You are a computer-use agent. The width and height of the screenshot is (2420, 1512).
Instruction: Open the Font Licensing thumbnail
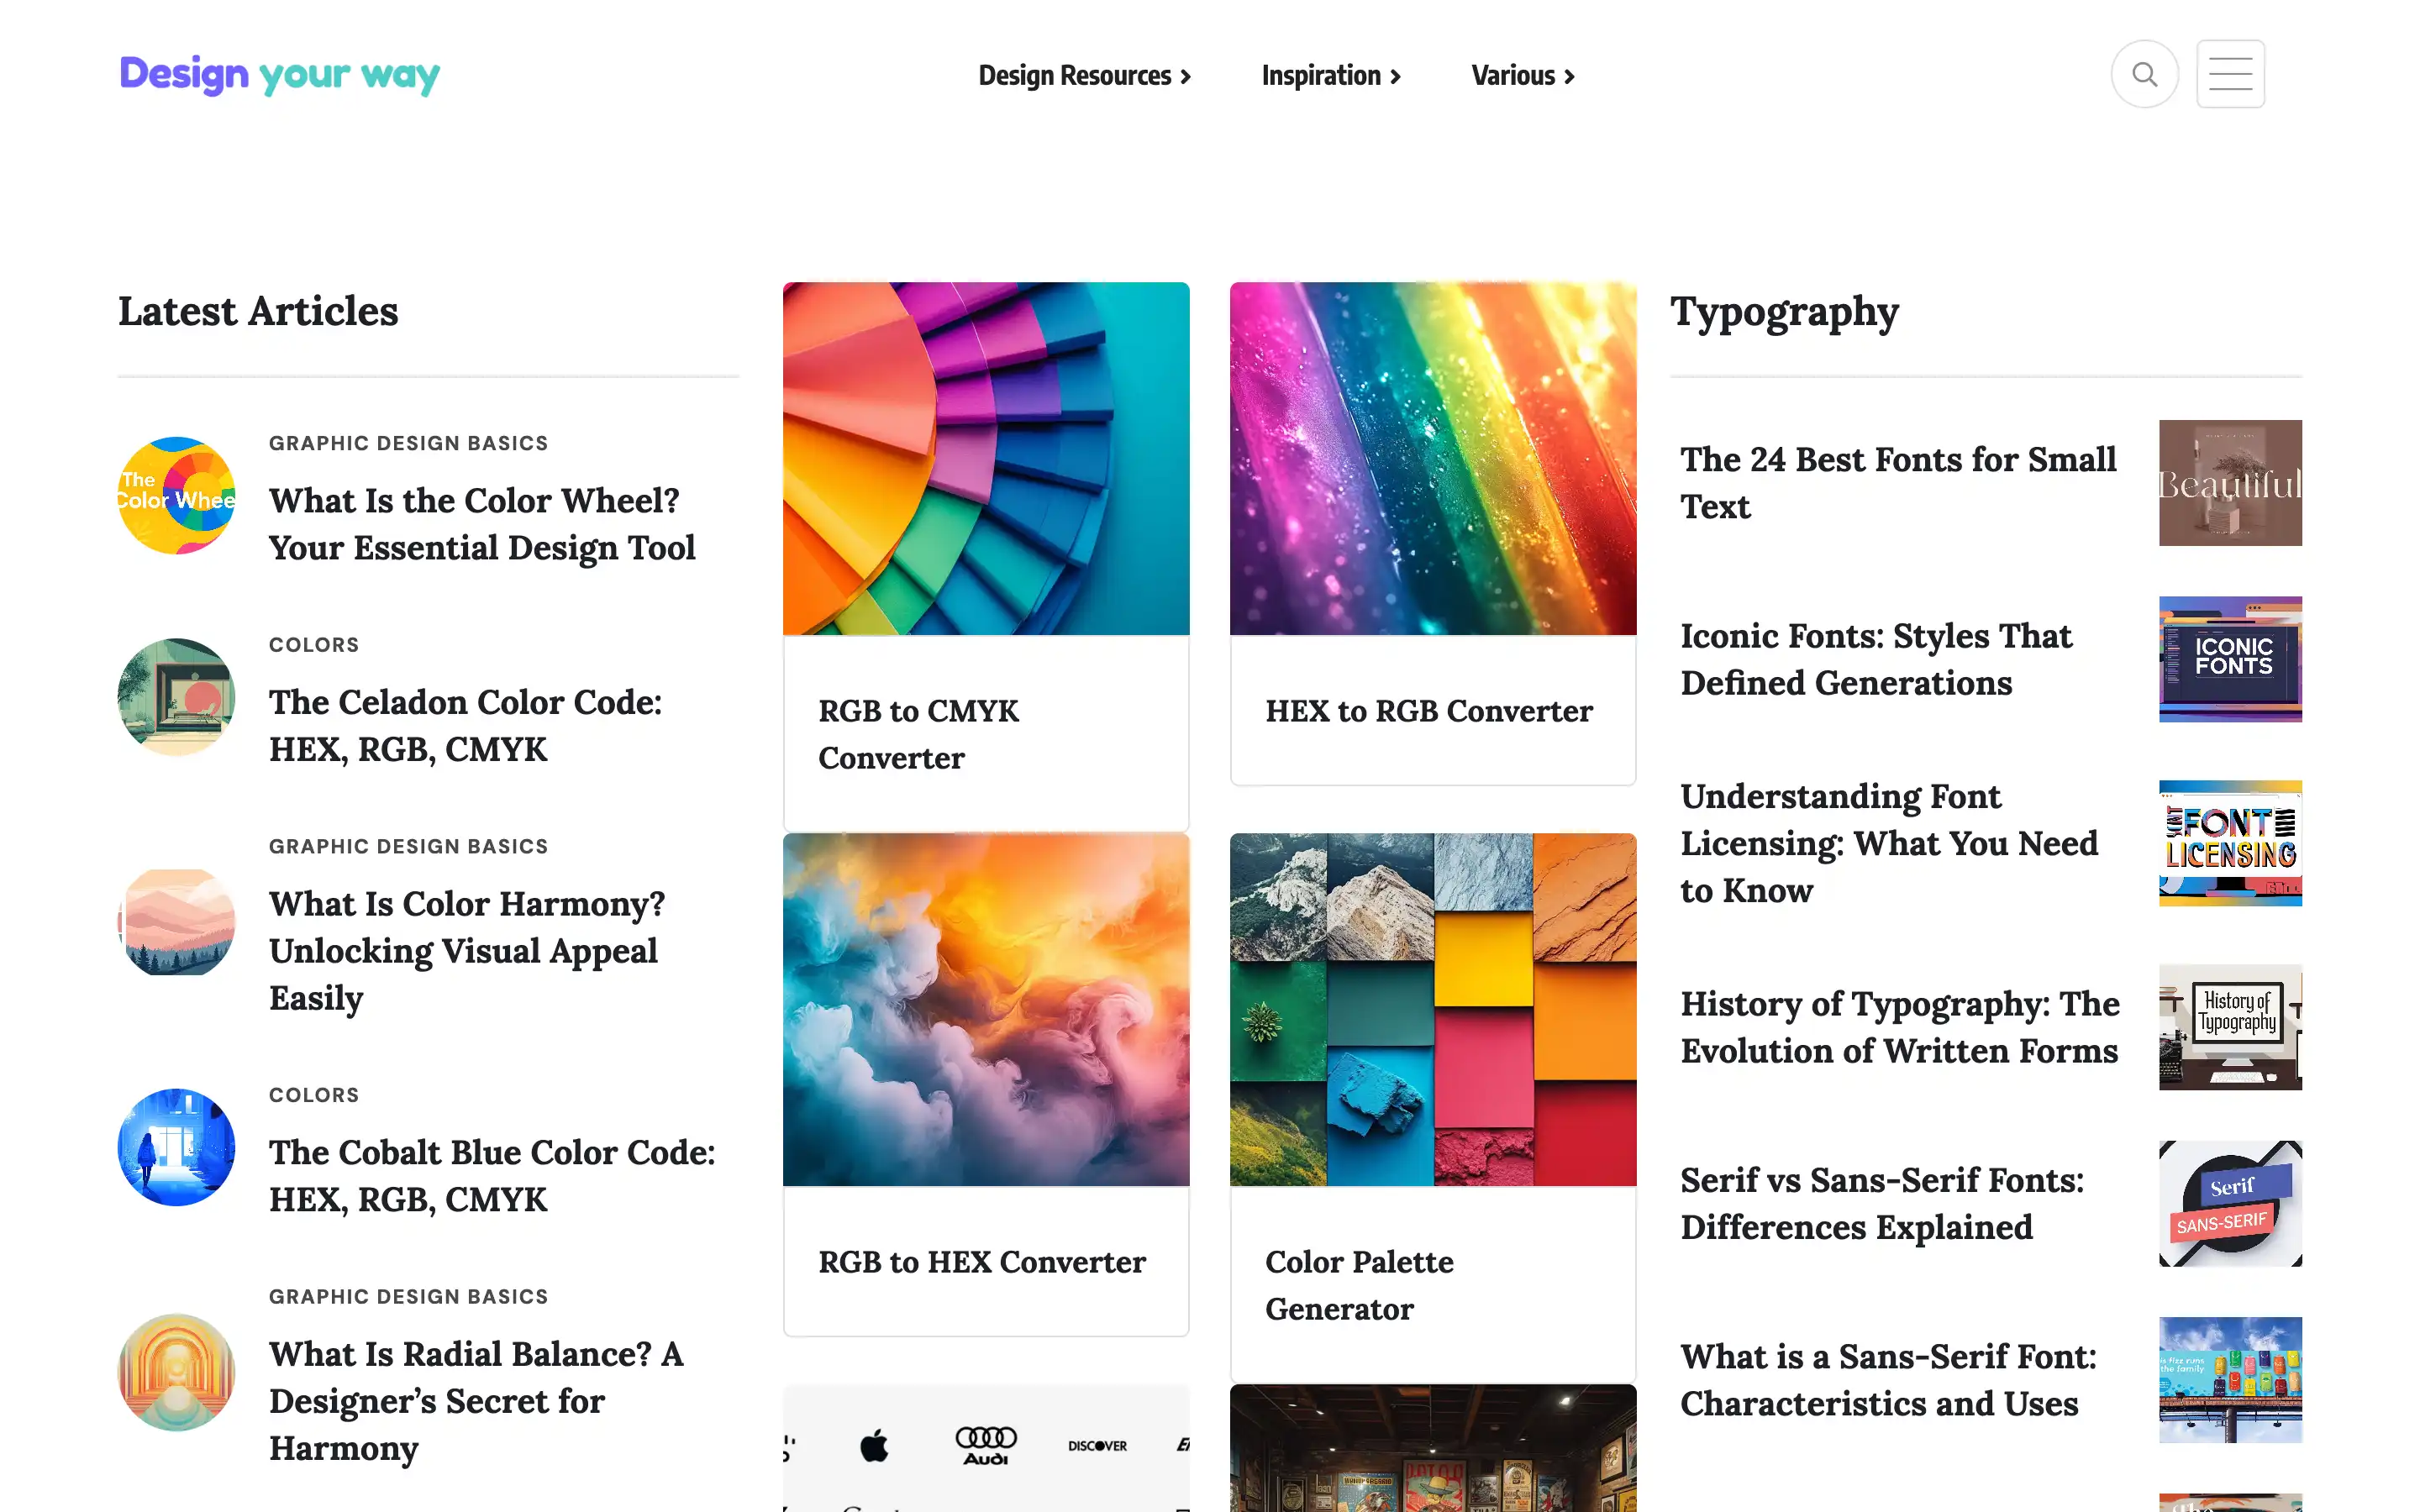[x=2230, y=843]
